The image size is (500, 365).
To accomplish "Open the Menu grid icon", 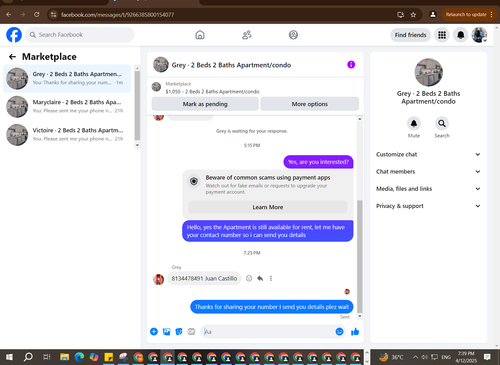I will pos(442,35).
